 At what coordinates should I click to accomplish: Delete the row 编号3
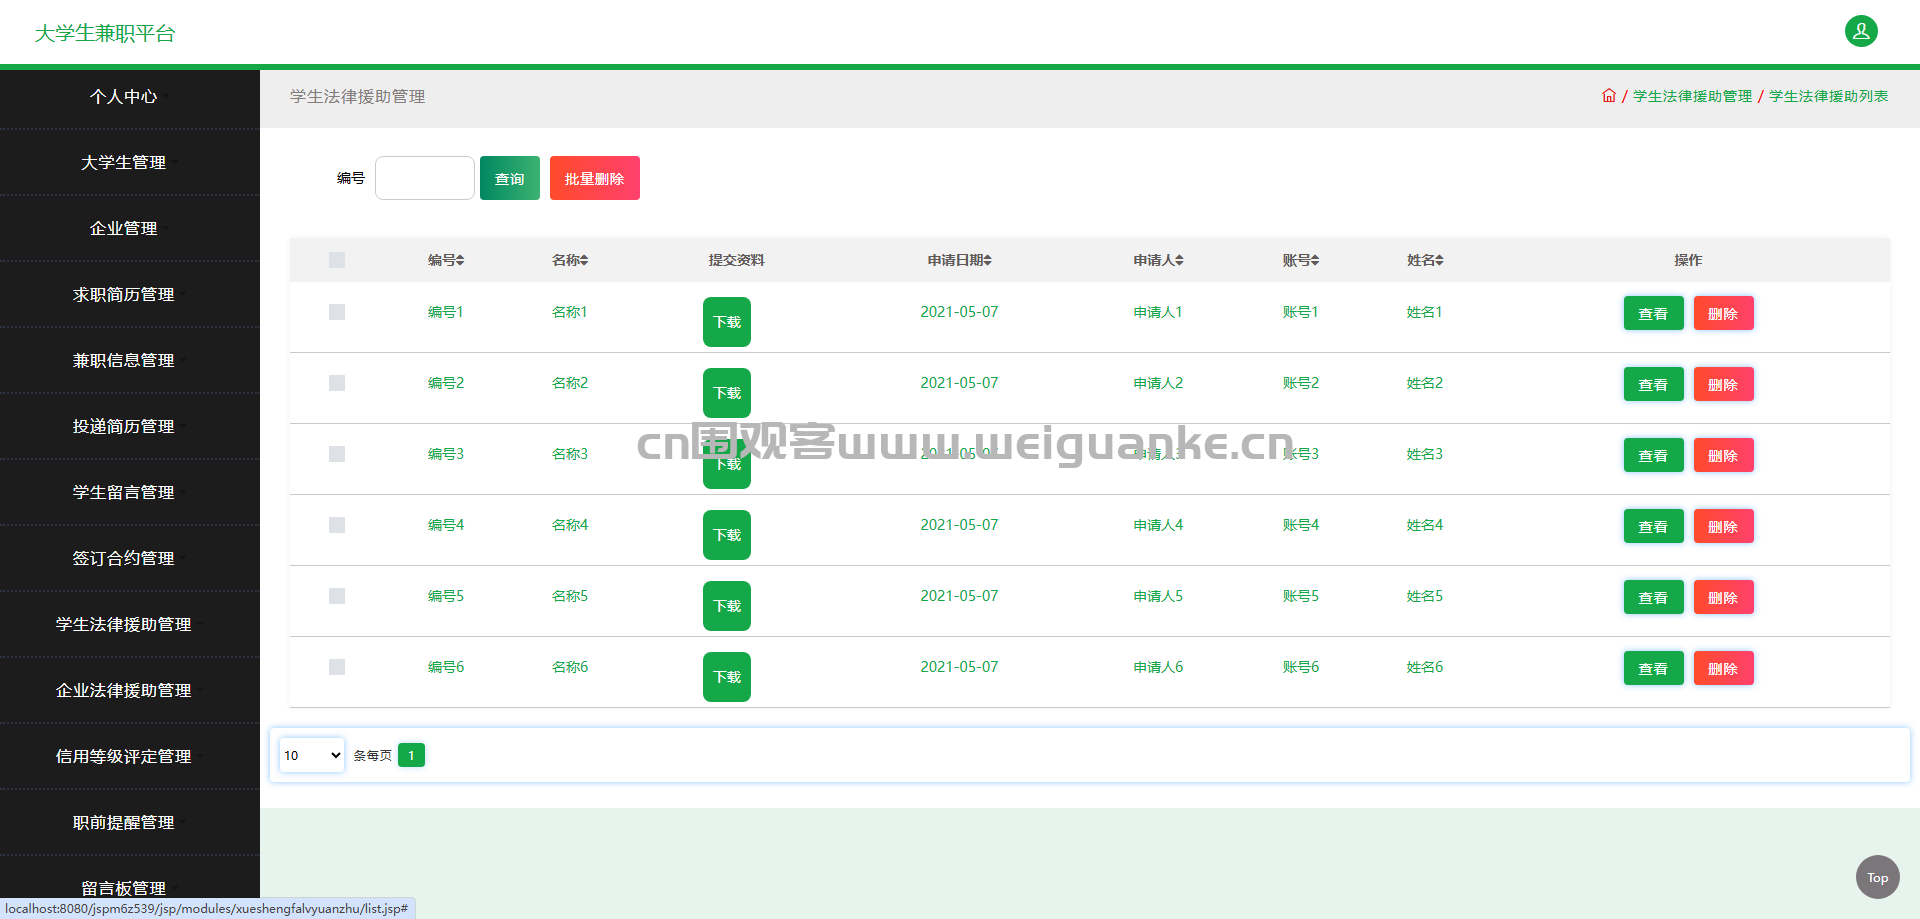(x=1723, y=455)
